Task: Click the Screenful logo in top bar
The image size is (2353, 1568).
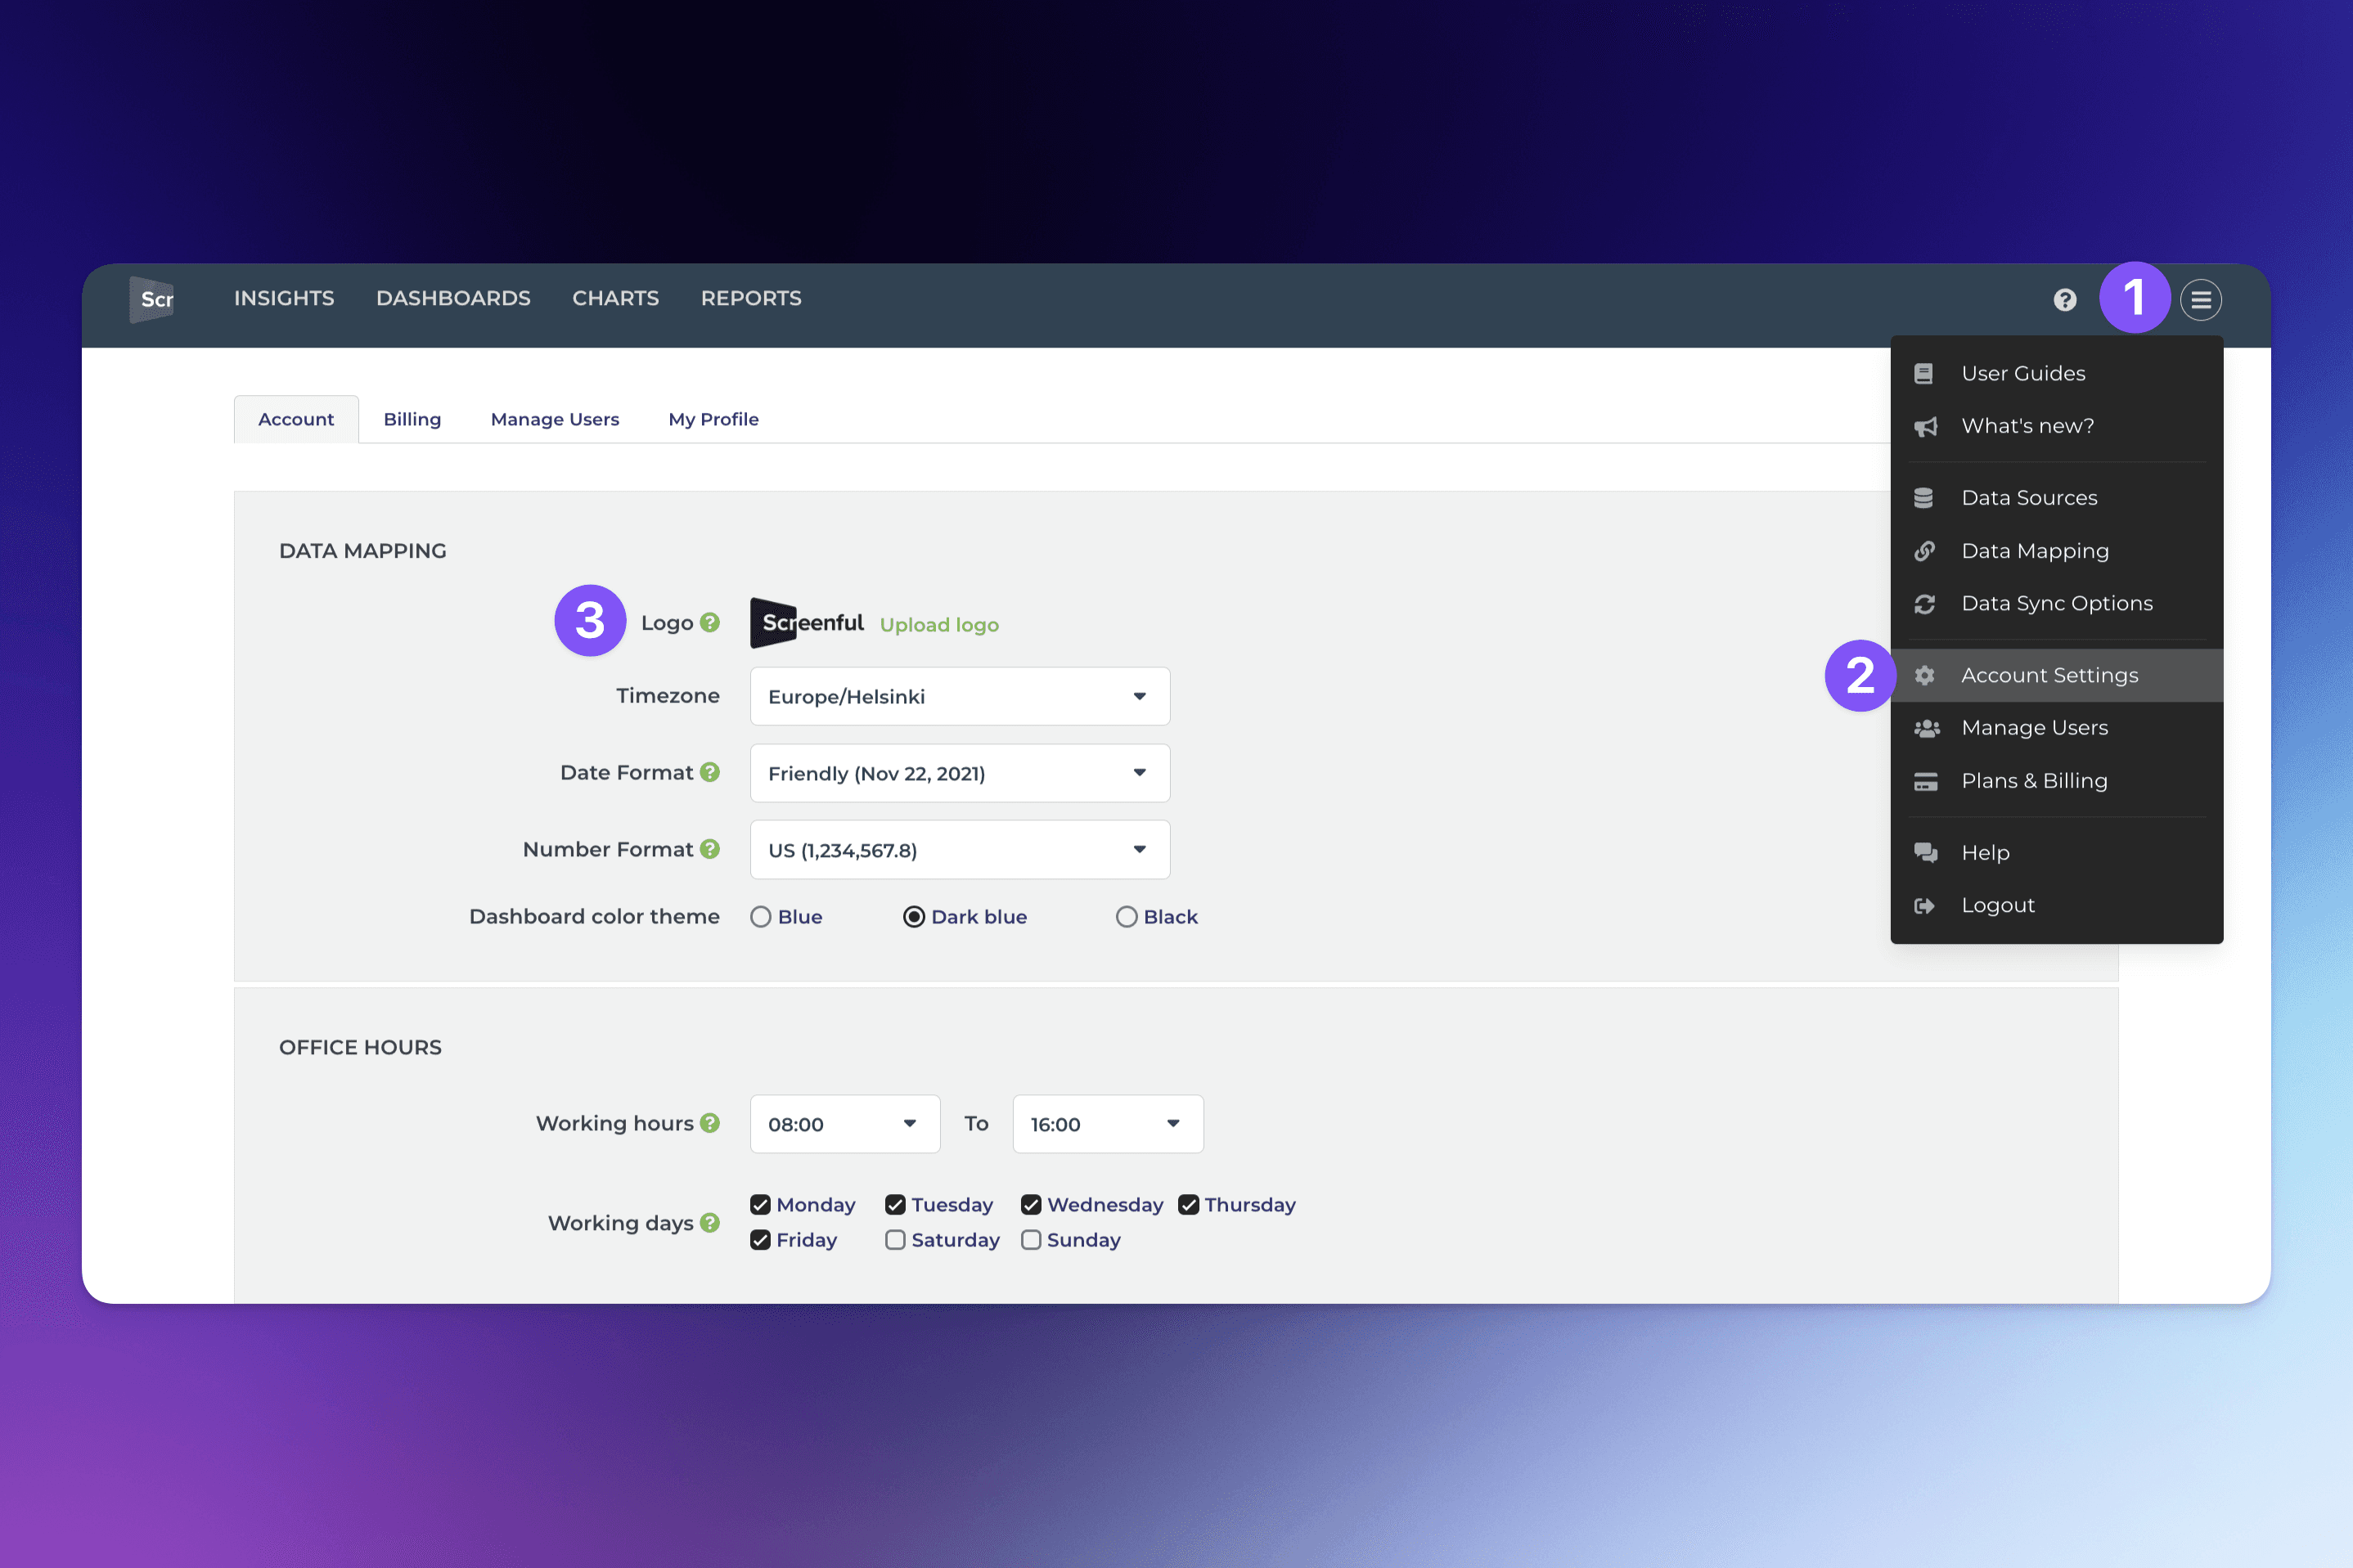Action: point(152,299)
